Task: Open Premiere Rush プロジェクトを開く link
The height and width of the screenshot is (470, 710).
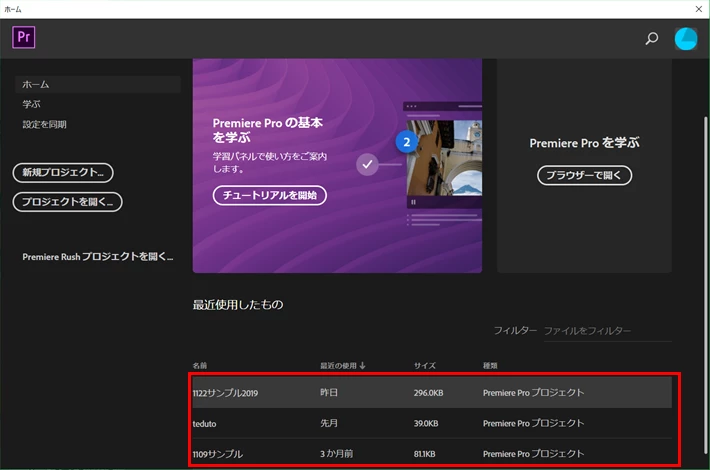Action: (x=97, y=257)
